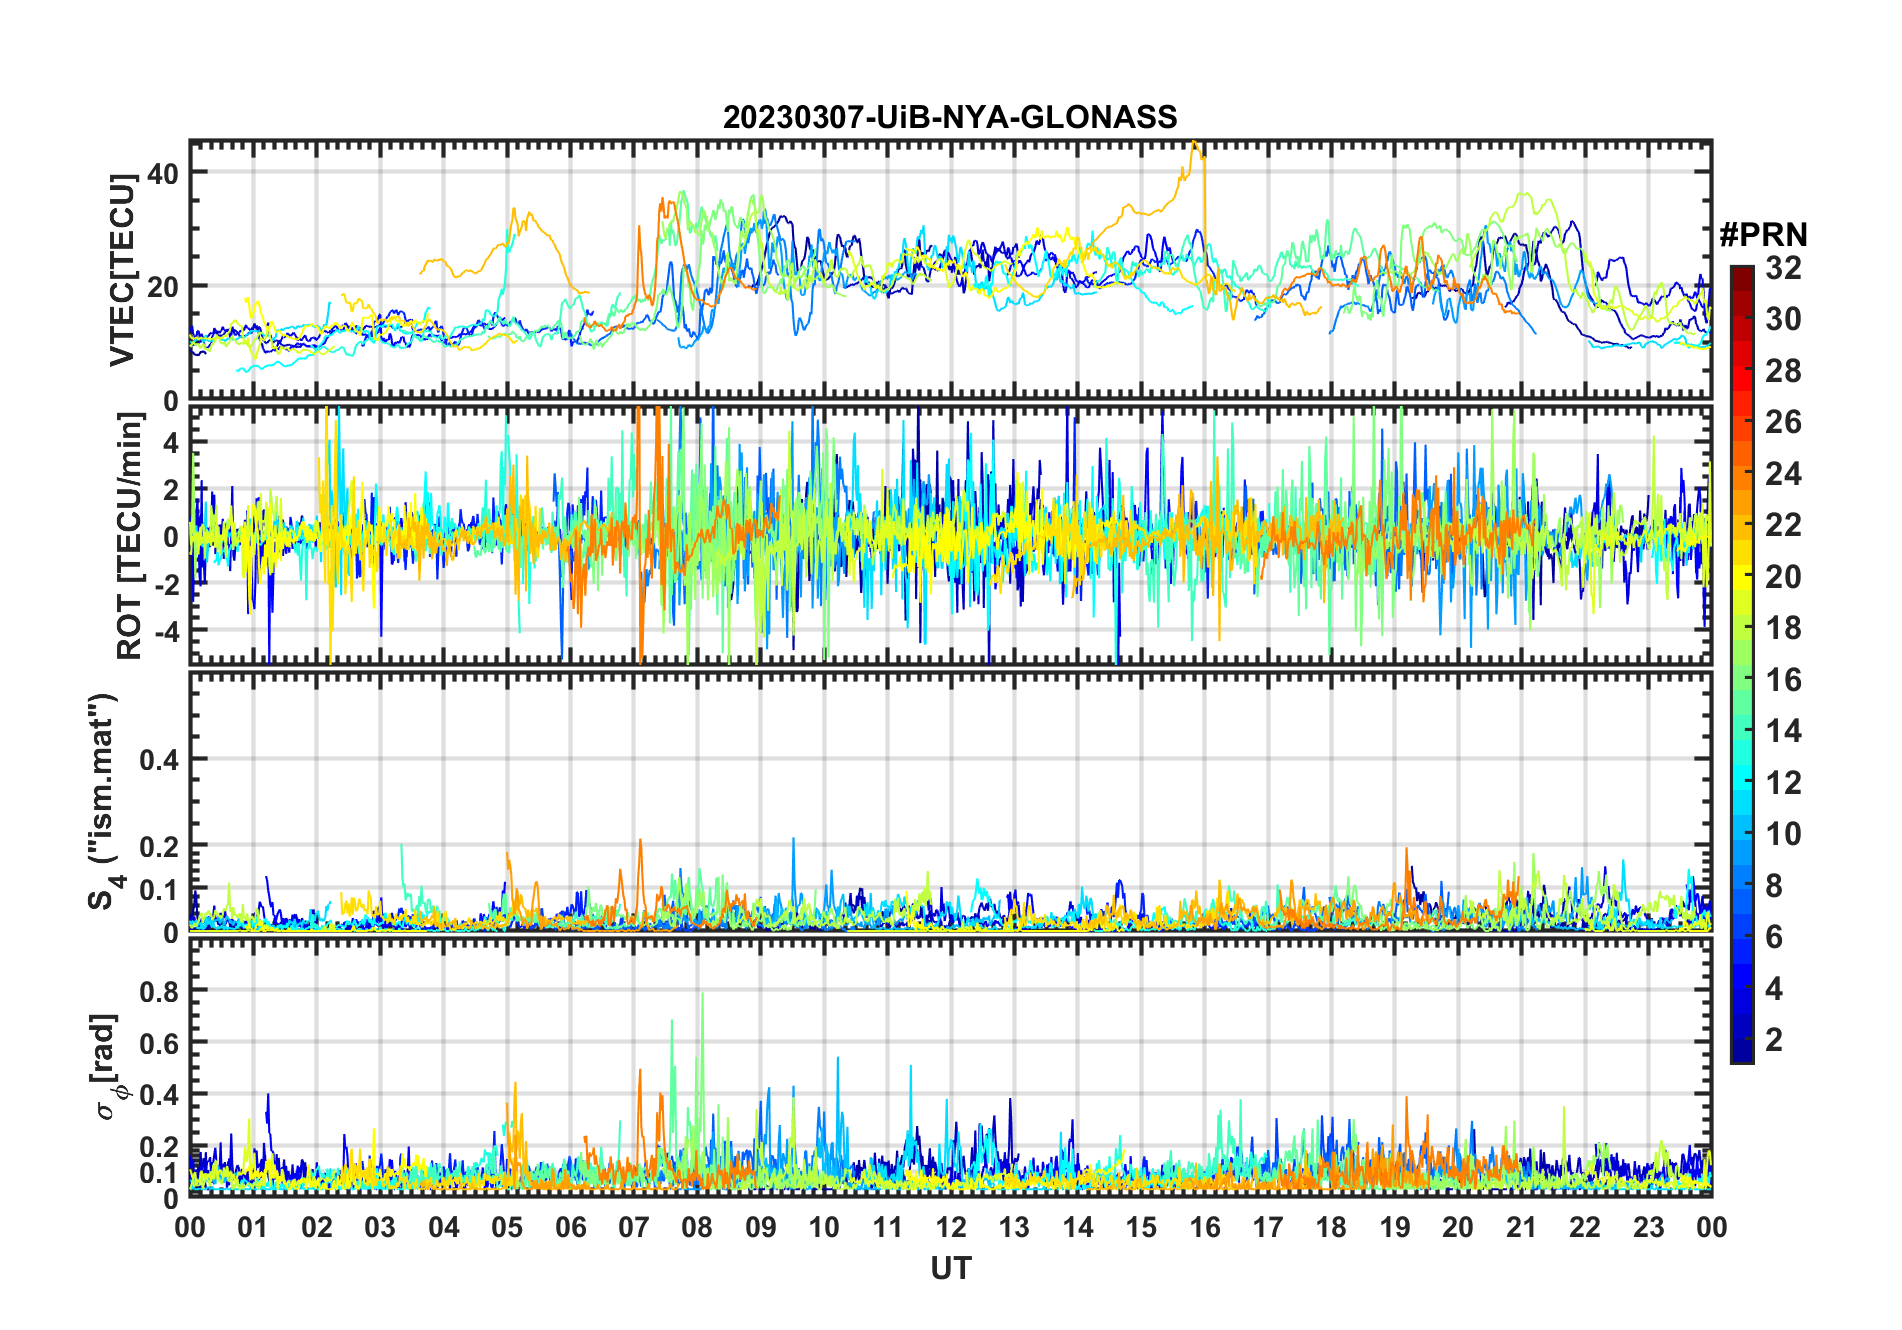This screenshot has width=1902, height=1330.
Task: Click the #PRN colorbar title
Action: (1763, 235)
